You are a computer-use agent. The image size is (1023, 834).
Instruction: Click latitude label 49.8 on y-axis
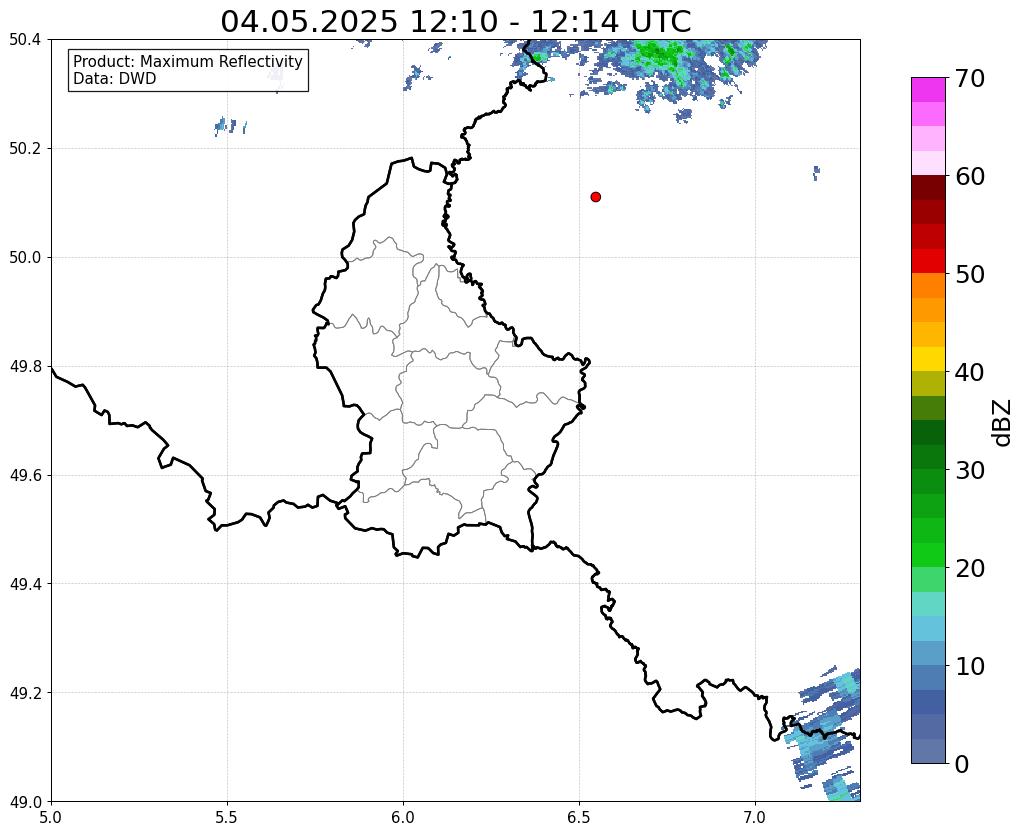click(25, 367)
